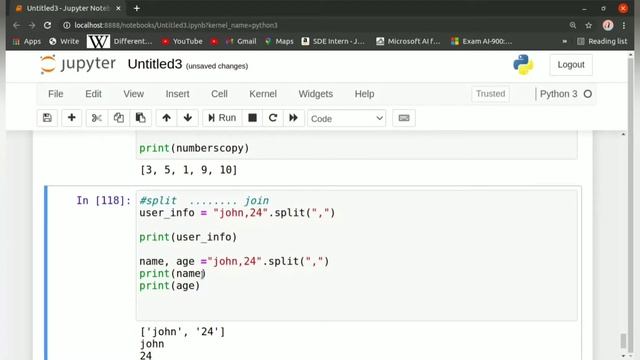
Task: Open the Wikipedia Different... bookmark
Action: [120, 41]
